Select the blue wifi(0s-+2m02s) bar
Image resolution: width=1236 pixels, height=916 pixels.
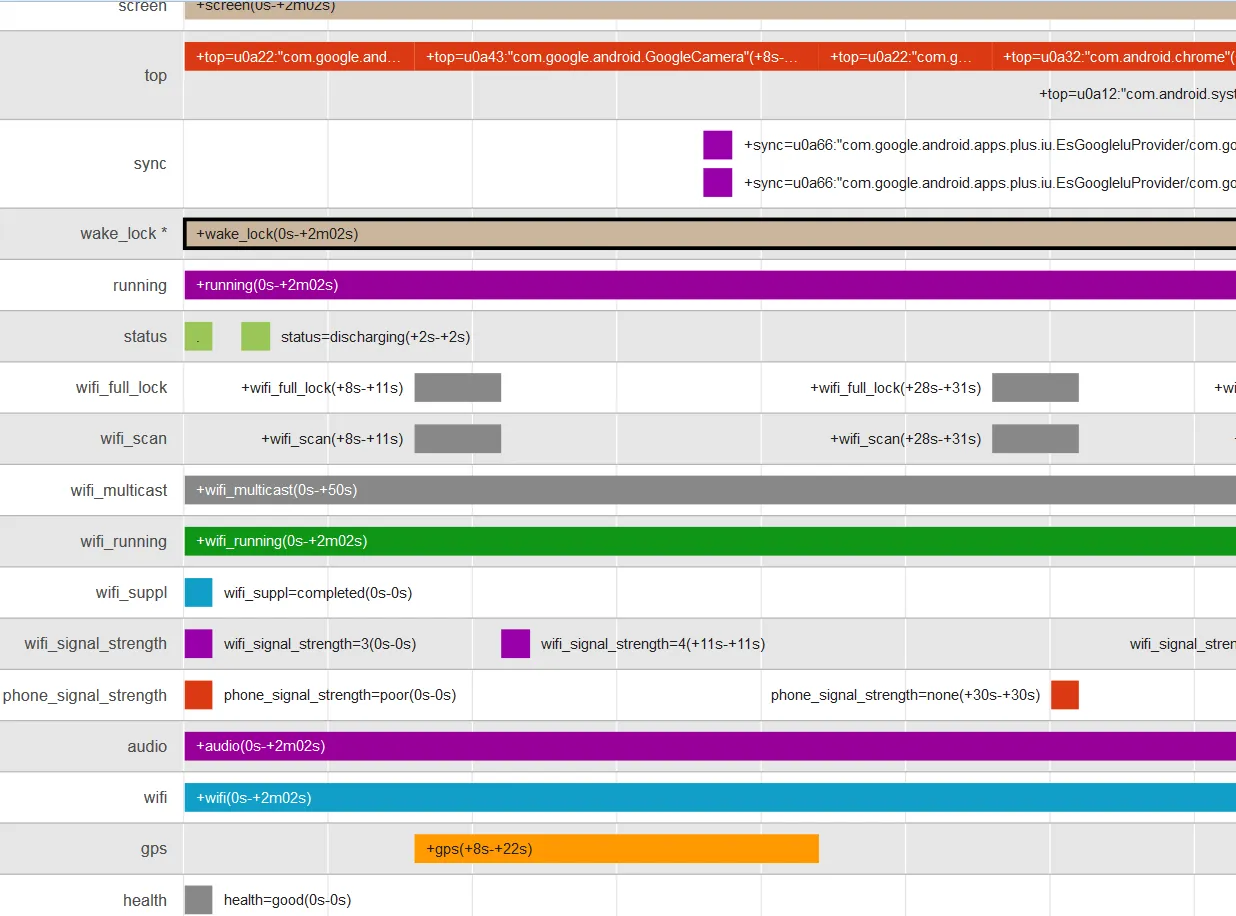click(710, 797)
